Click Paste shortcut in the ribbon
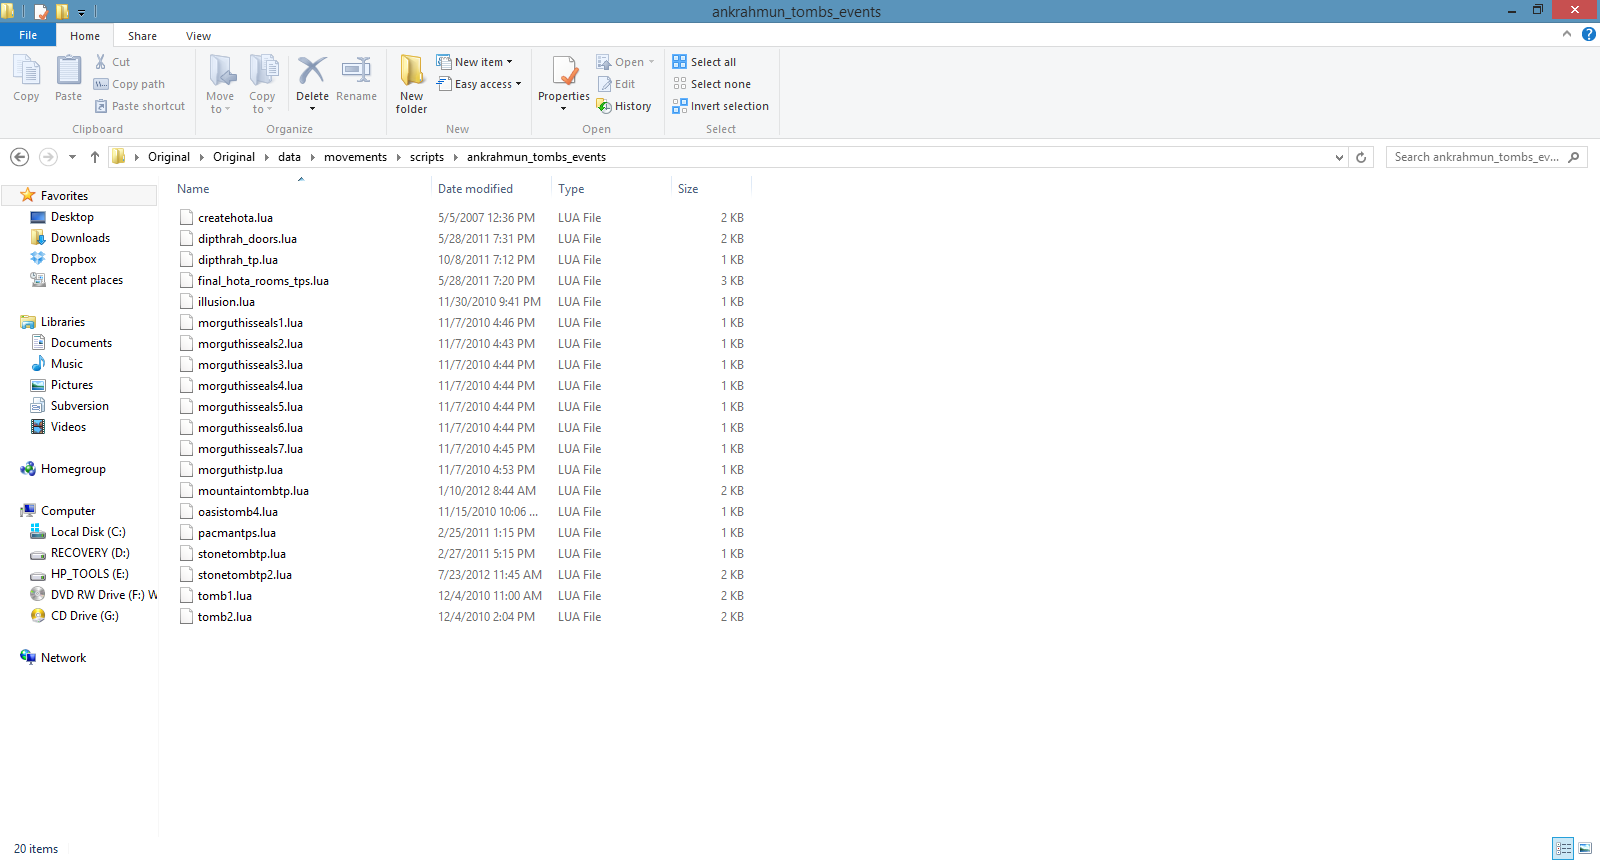Image resolution: width=1600 pixels, height=860 pixels. pyautogui.click(x=140, y=106)
